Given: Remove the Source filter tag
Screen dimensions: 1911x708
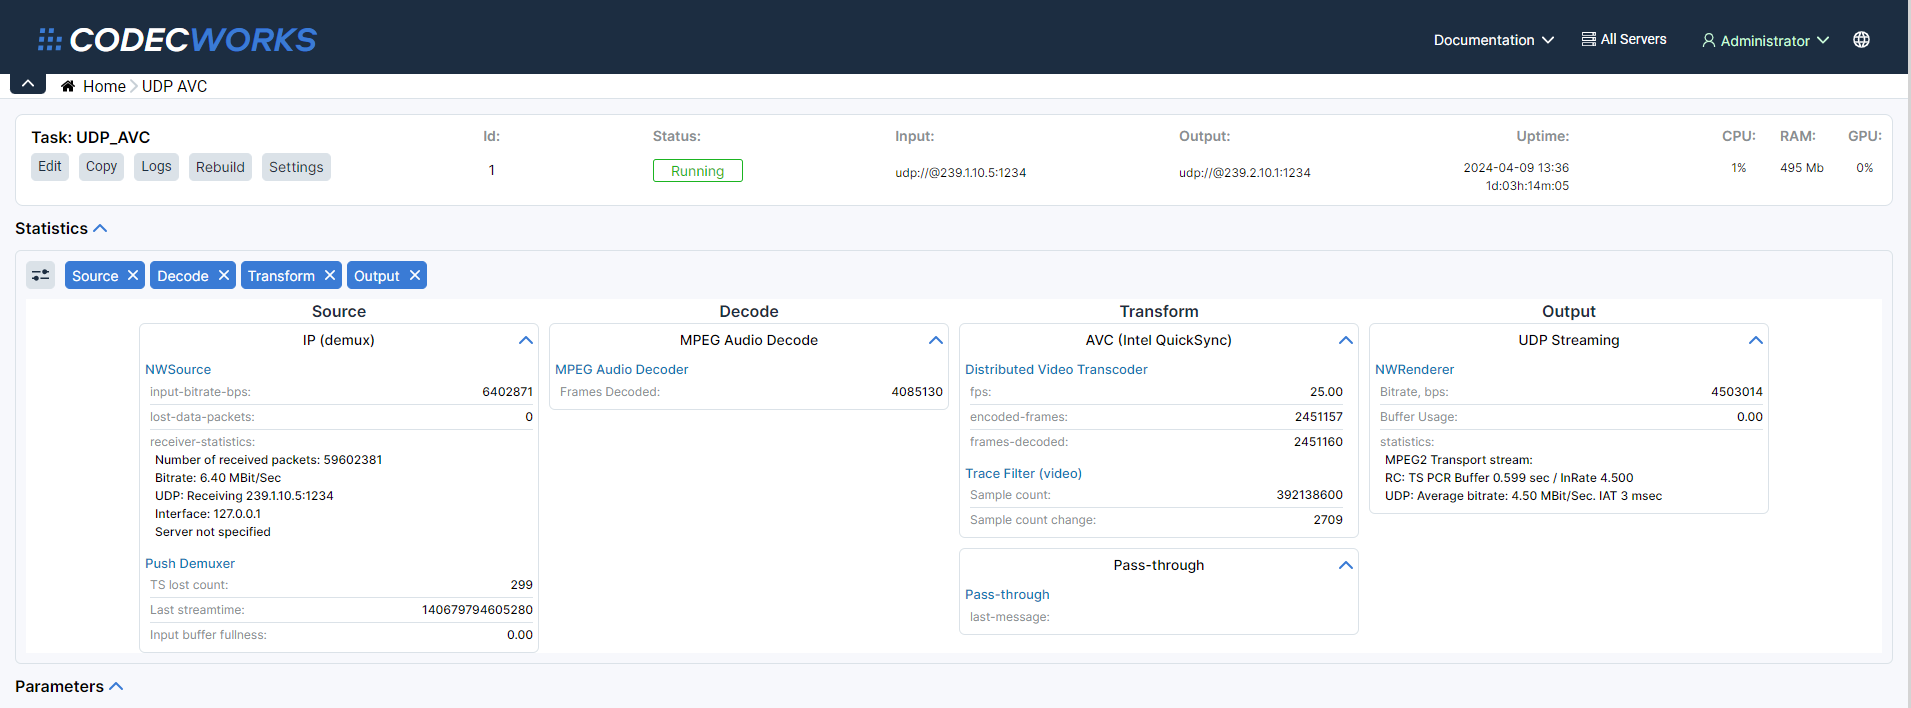Looking at the screenshot, I should (x=133, y=275).
